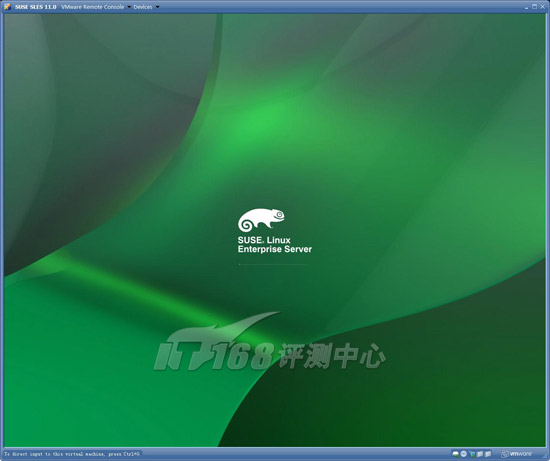Click the "SUSE SLES 11.0" window title text
The height and width of the screenshot is (461, 550).
point(35,7)
